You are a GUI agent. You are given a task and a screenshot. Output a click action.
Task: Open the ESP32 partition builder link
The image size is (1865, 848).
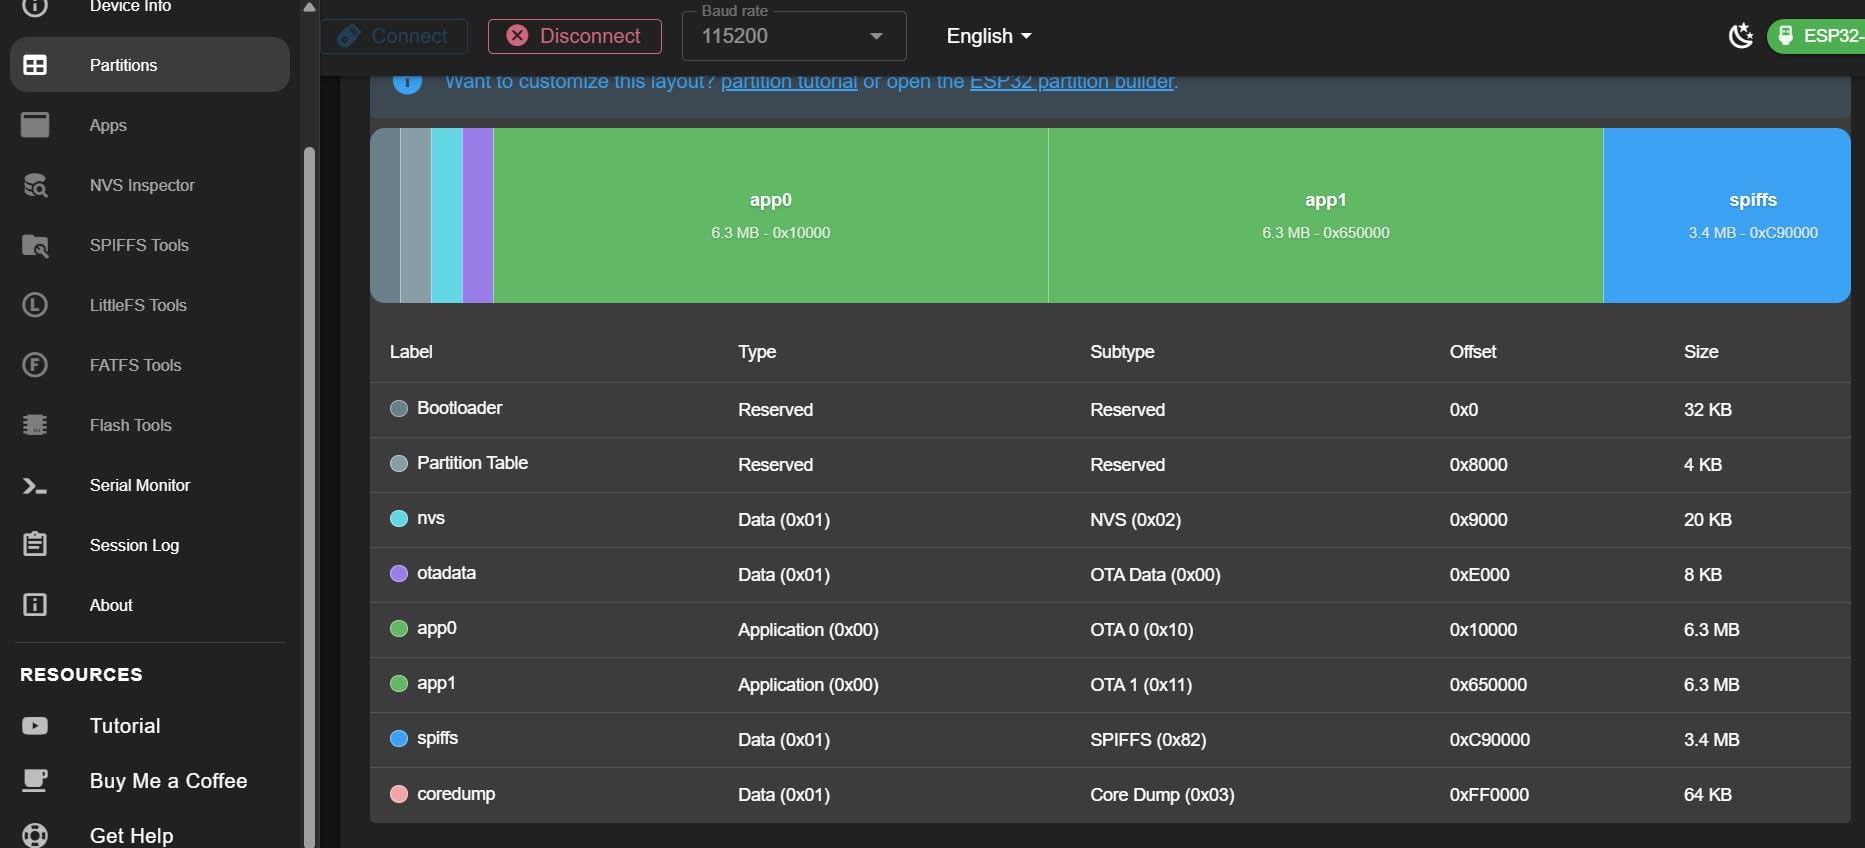pyautogui.click(x=1072, y=82)
